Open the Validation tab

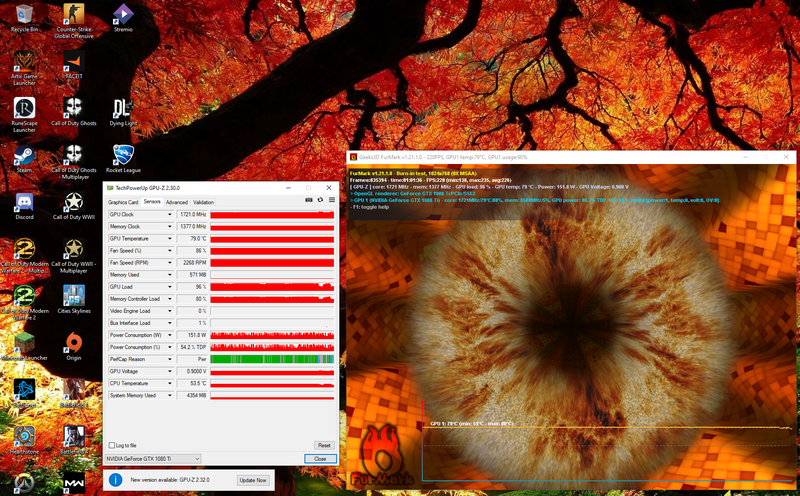click(x=203, y=202)
